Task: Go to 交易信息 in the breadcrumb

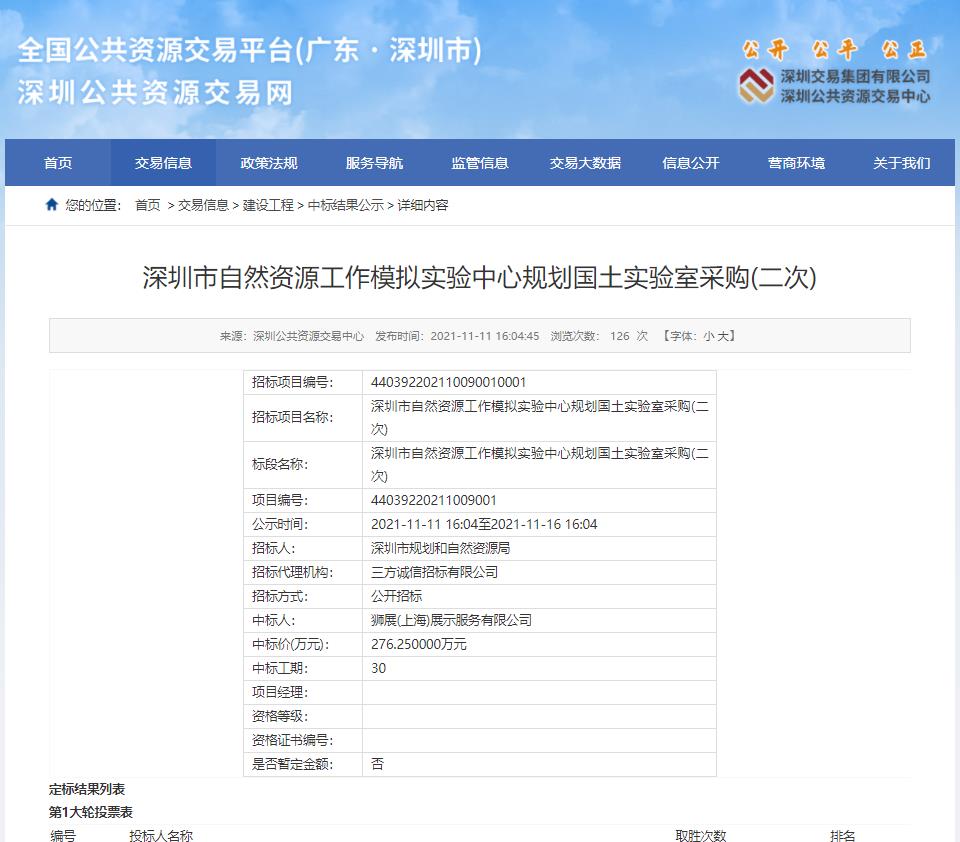Action: 203,205
